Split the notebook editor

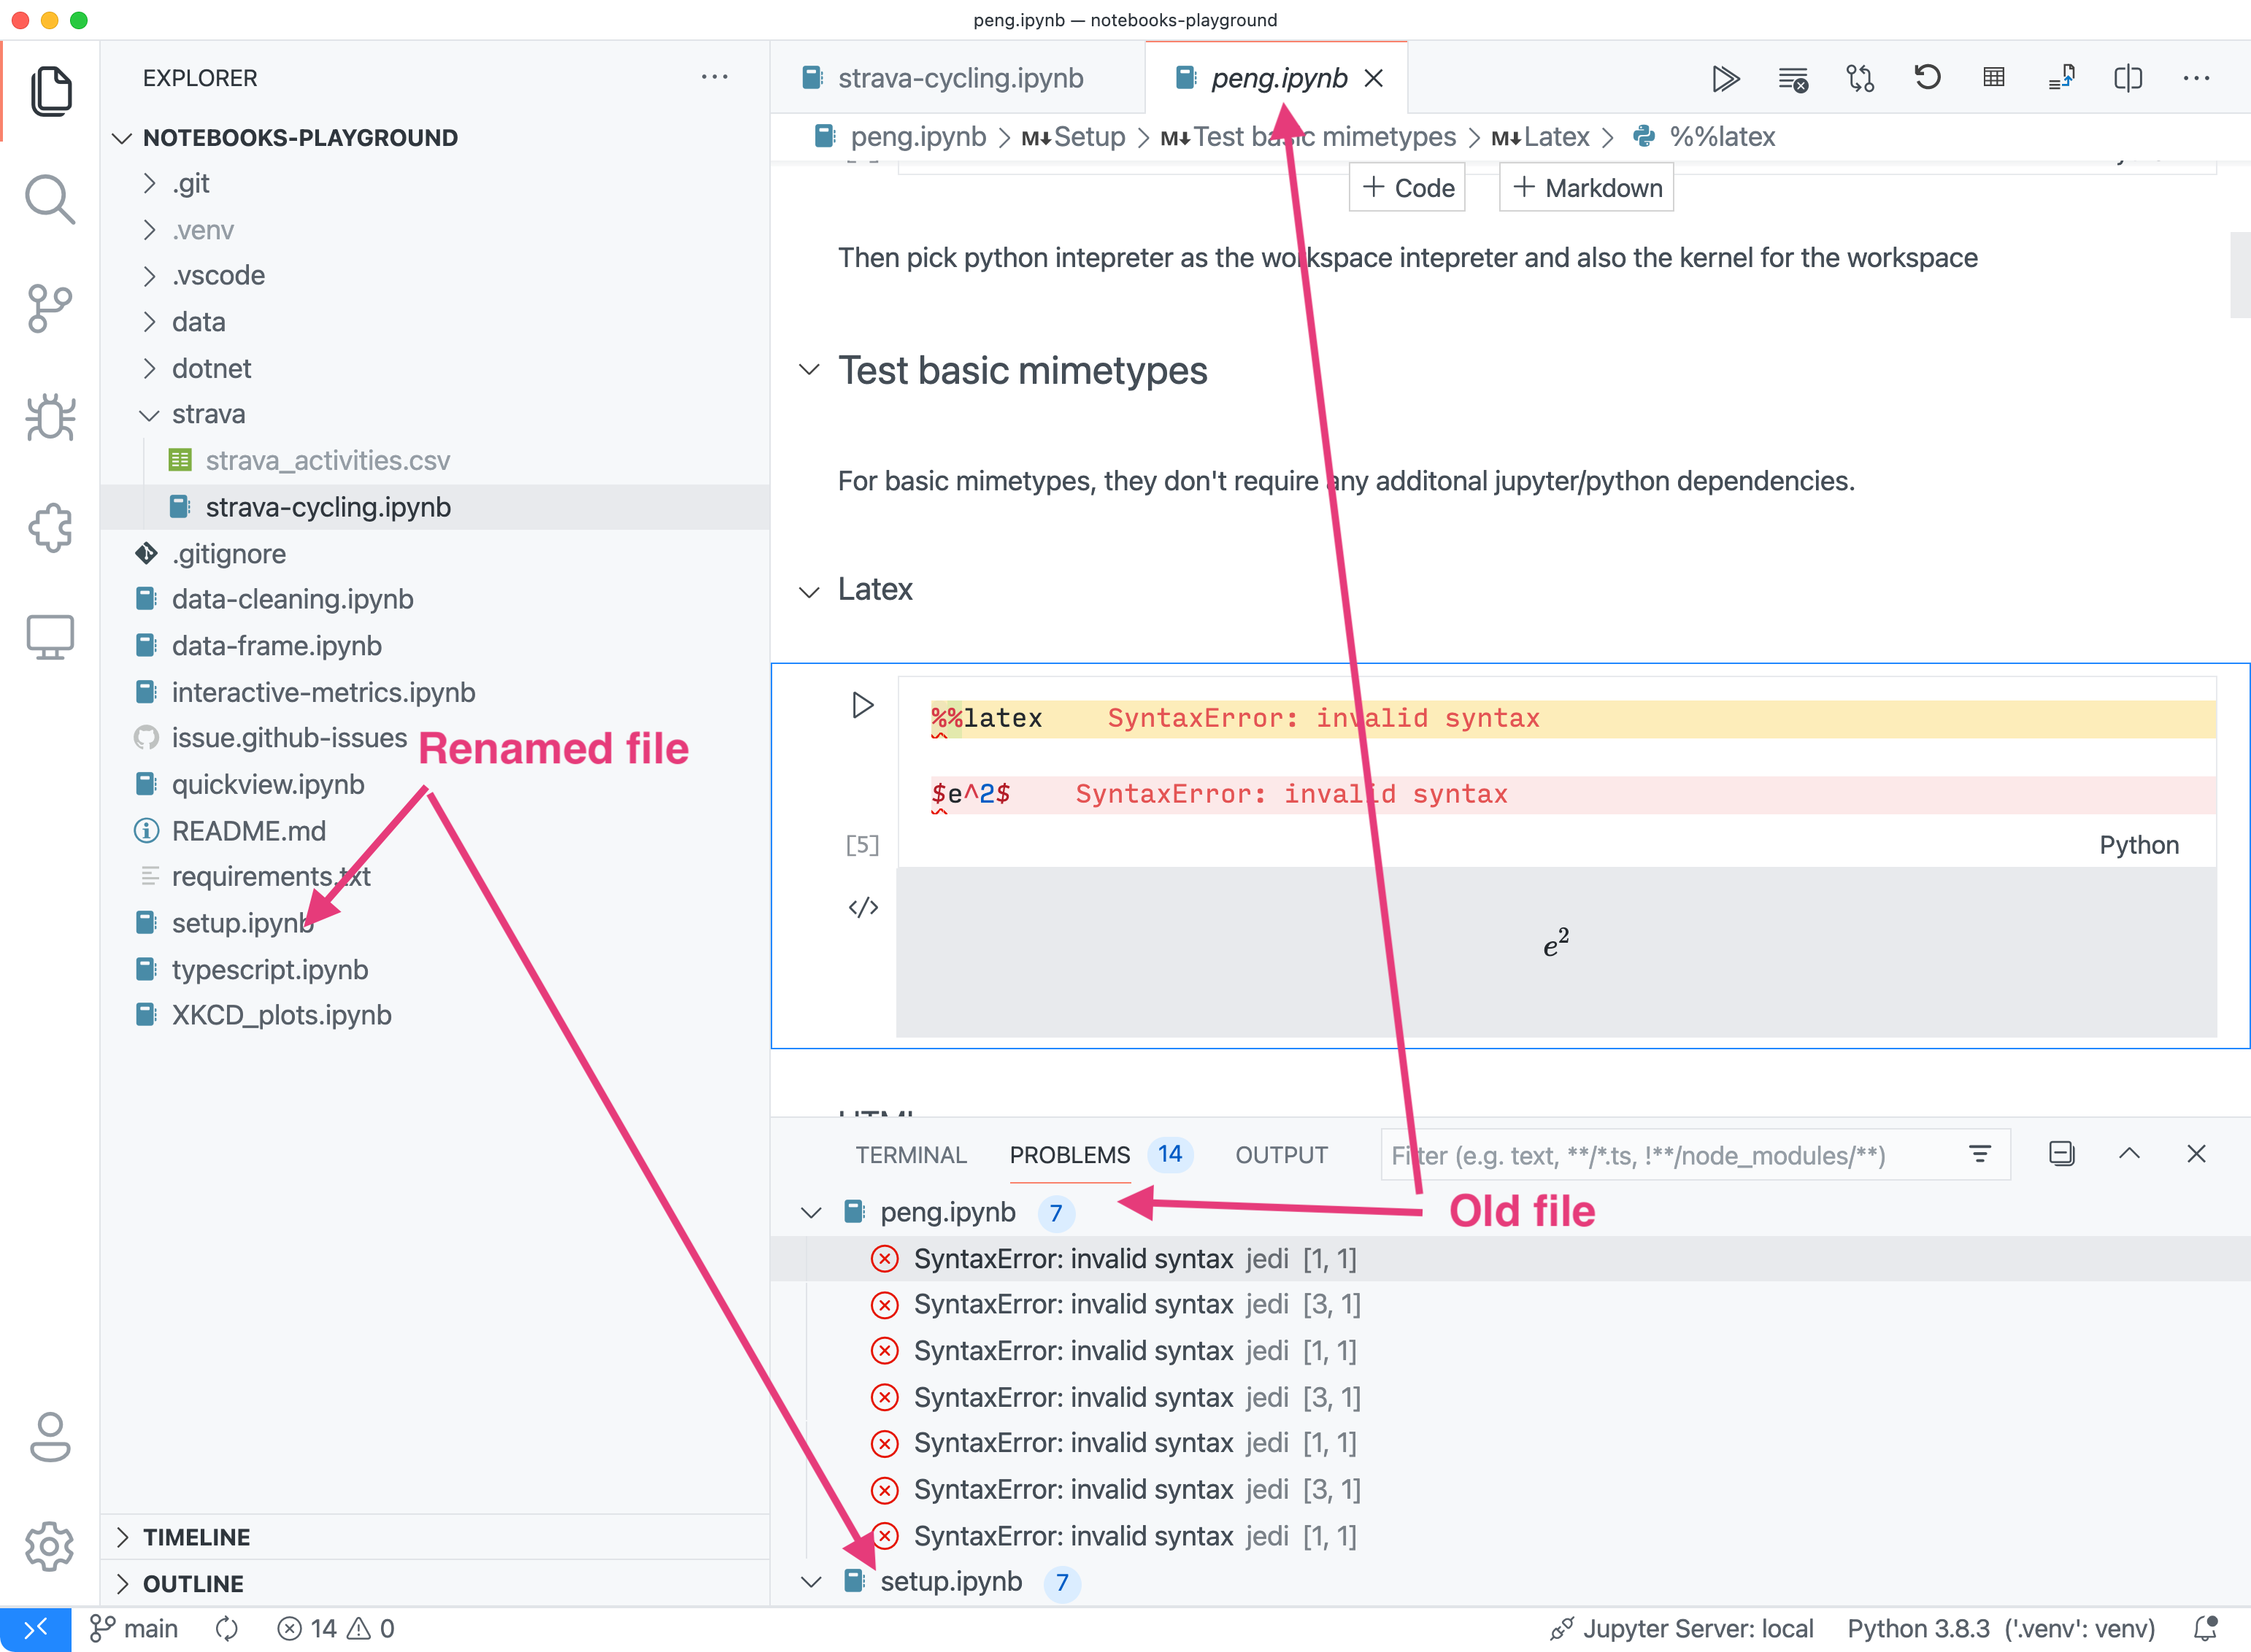pyautogui.click(x=2129, y=78)
